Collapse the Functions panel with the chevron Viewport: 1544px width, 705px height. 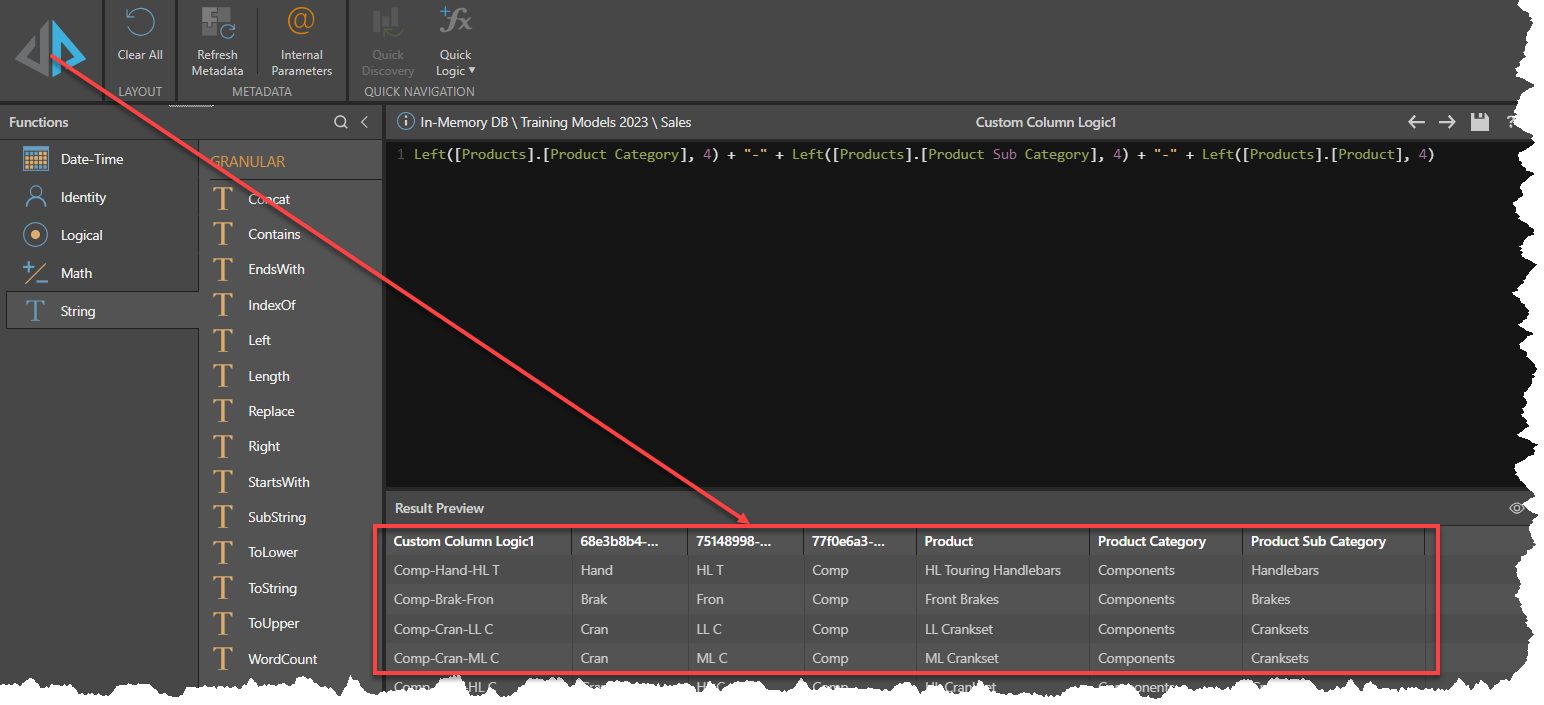pyautogui.click(x=363, y=121)
